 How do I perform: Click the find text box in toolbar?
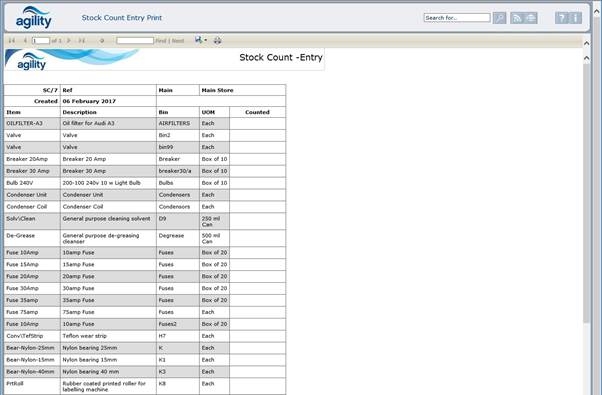point(135,40)
